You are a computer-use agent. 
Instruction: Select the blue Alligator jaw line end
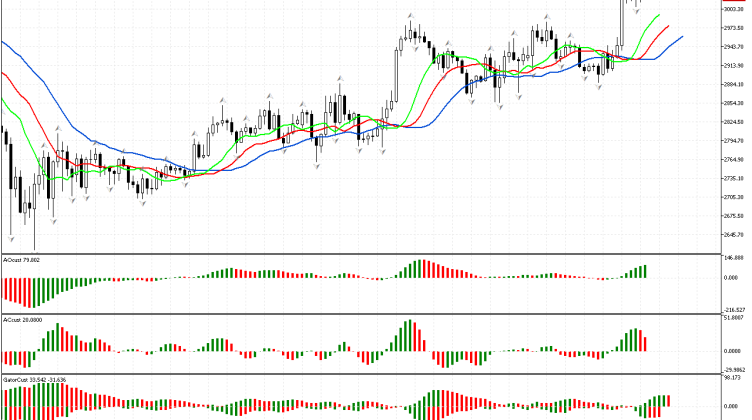(682, 37)
